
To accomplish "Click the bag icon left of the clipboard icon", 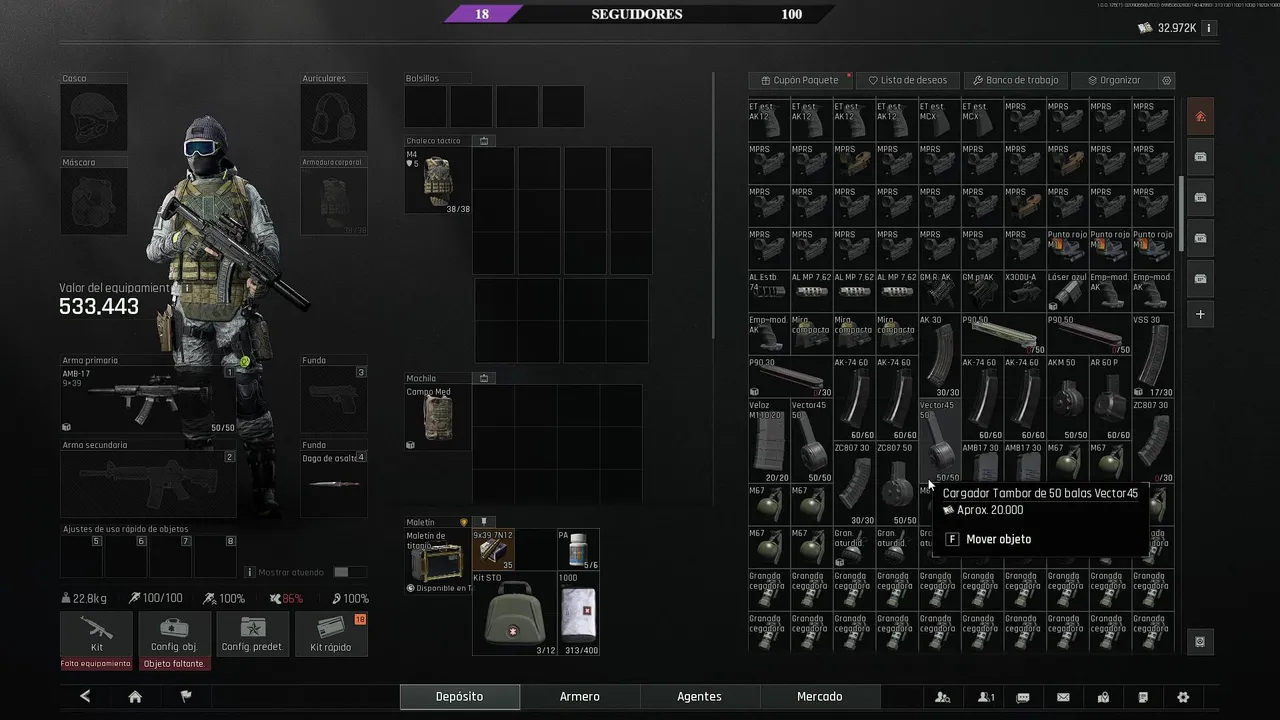I will coord(1103,697).
